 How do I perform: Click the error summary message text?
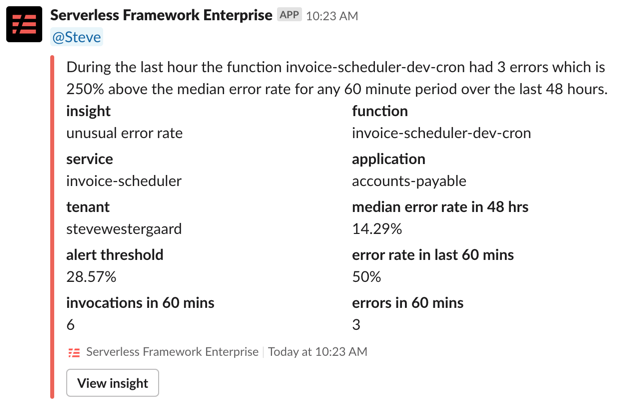[x=336, y=78]
